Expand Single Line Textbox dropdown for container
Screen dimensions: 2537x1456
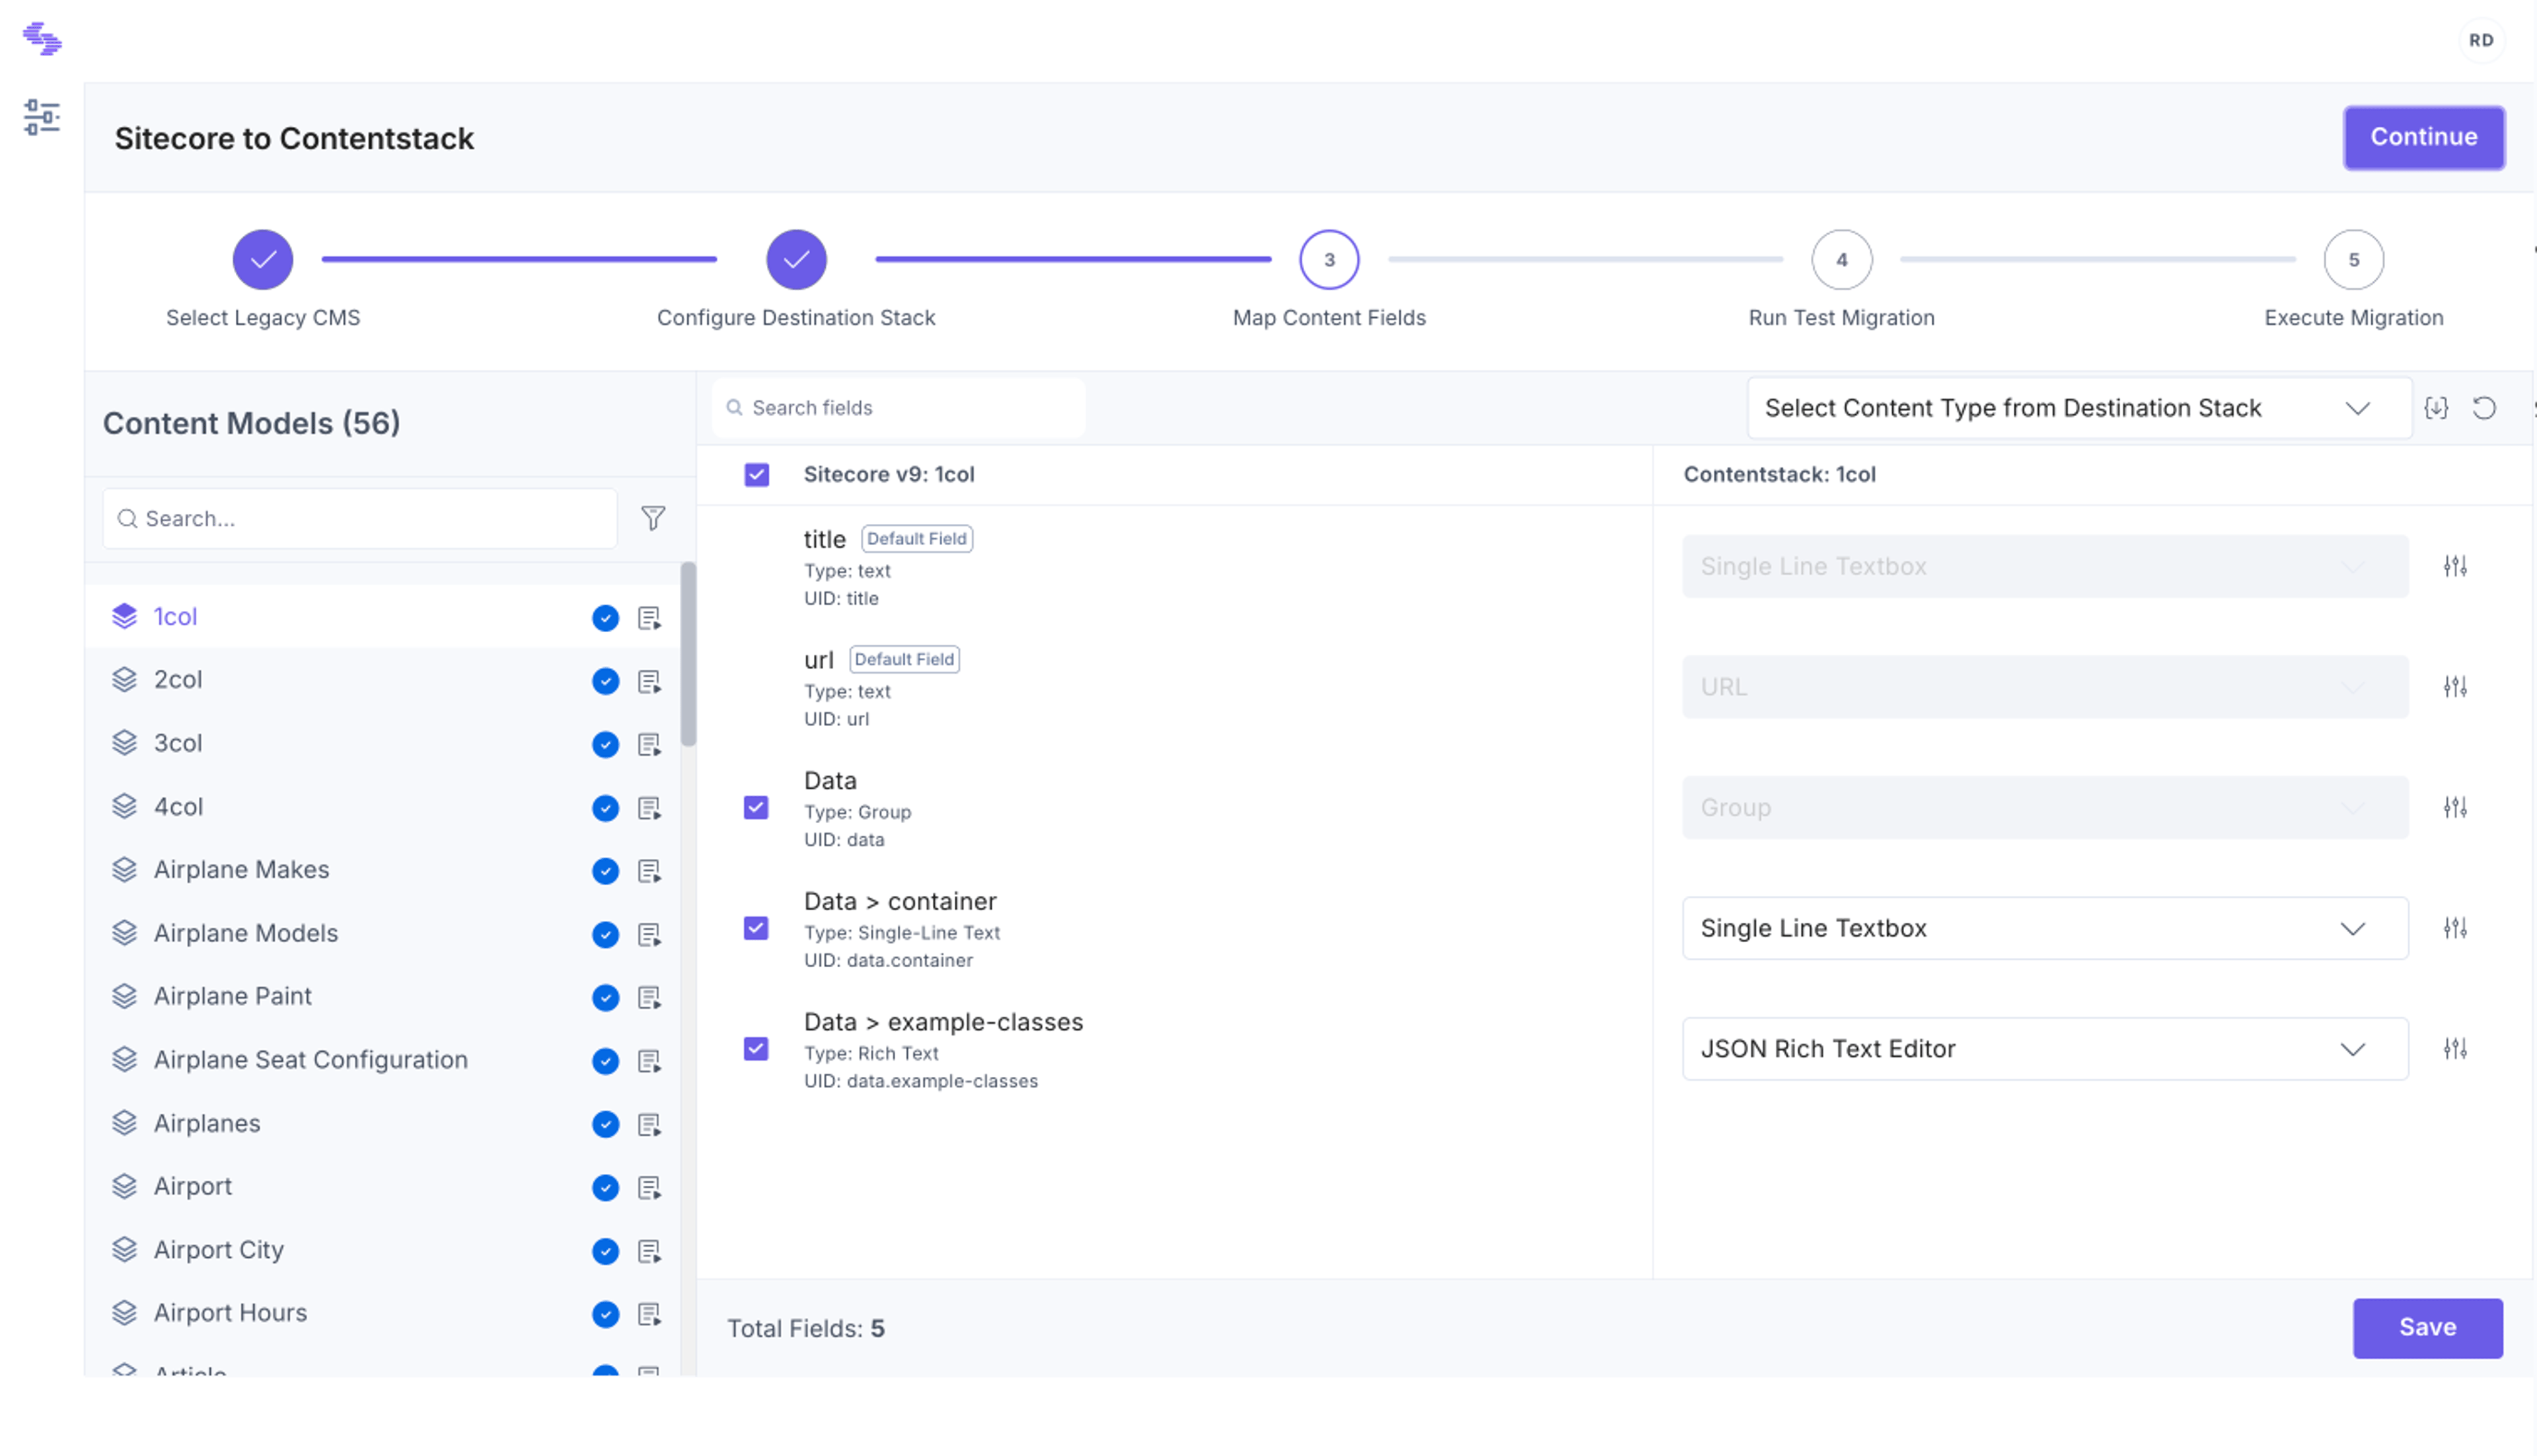tap(2045, 928)
